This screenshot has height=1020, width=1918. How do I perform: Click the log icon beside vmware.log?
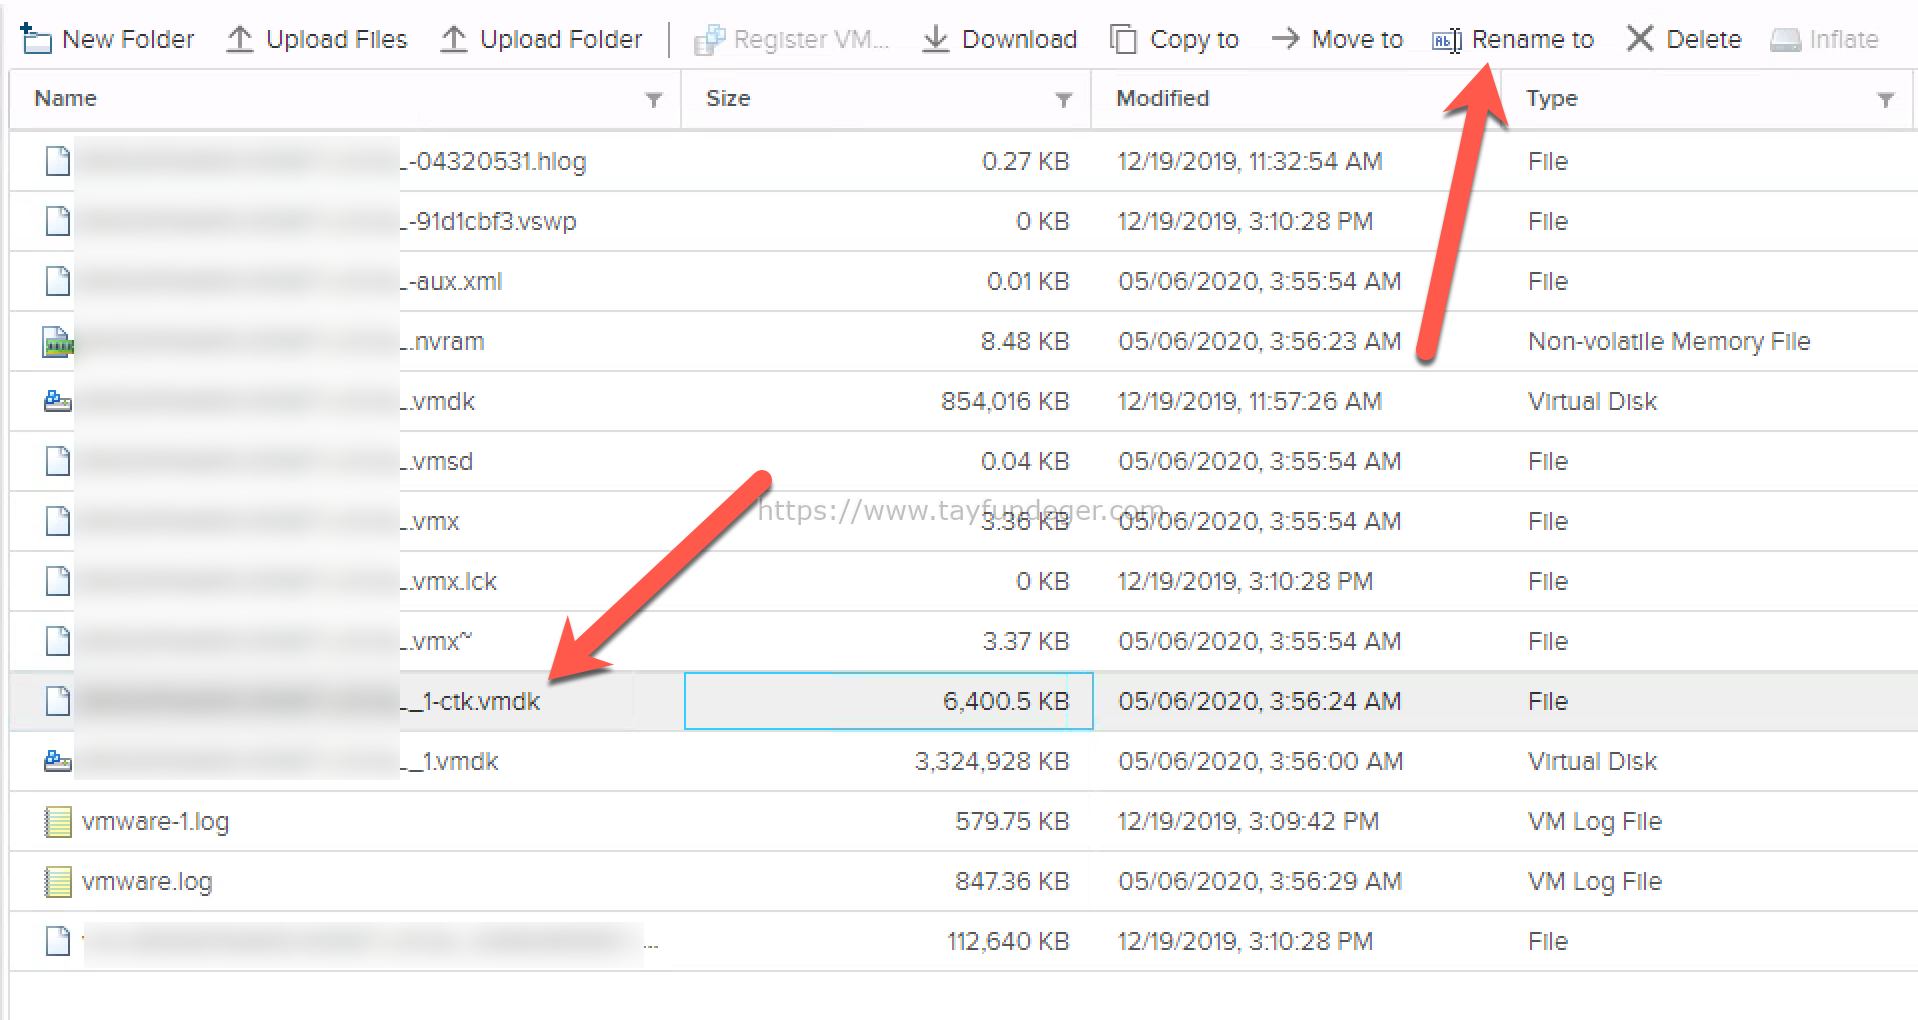(x=58, y=882)
